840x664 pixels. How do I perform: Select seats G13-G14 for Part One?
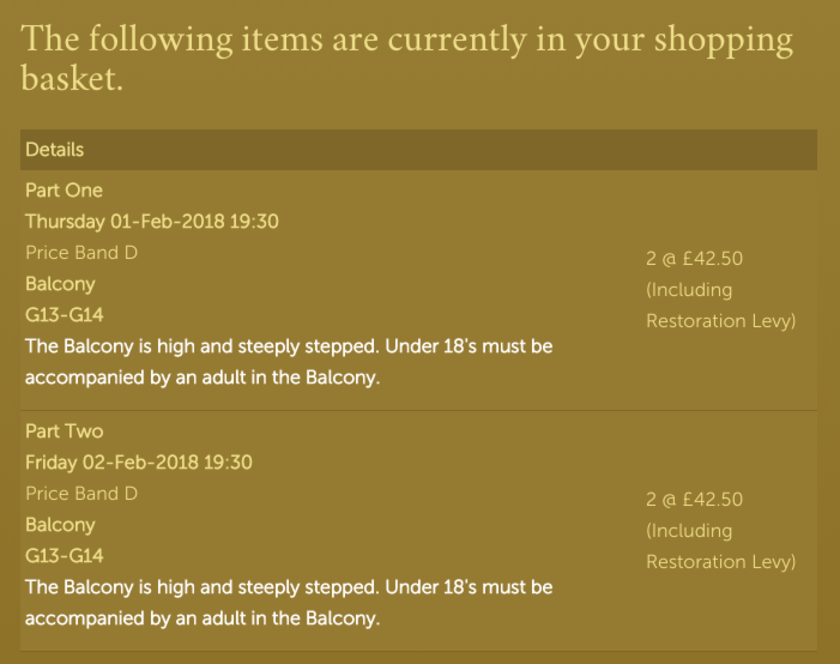pyautogui.click(x=64, y=315)
